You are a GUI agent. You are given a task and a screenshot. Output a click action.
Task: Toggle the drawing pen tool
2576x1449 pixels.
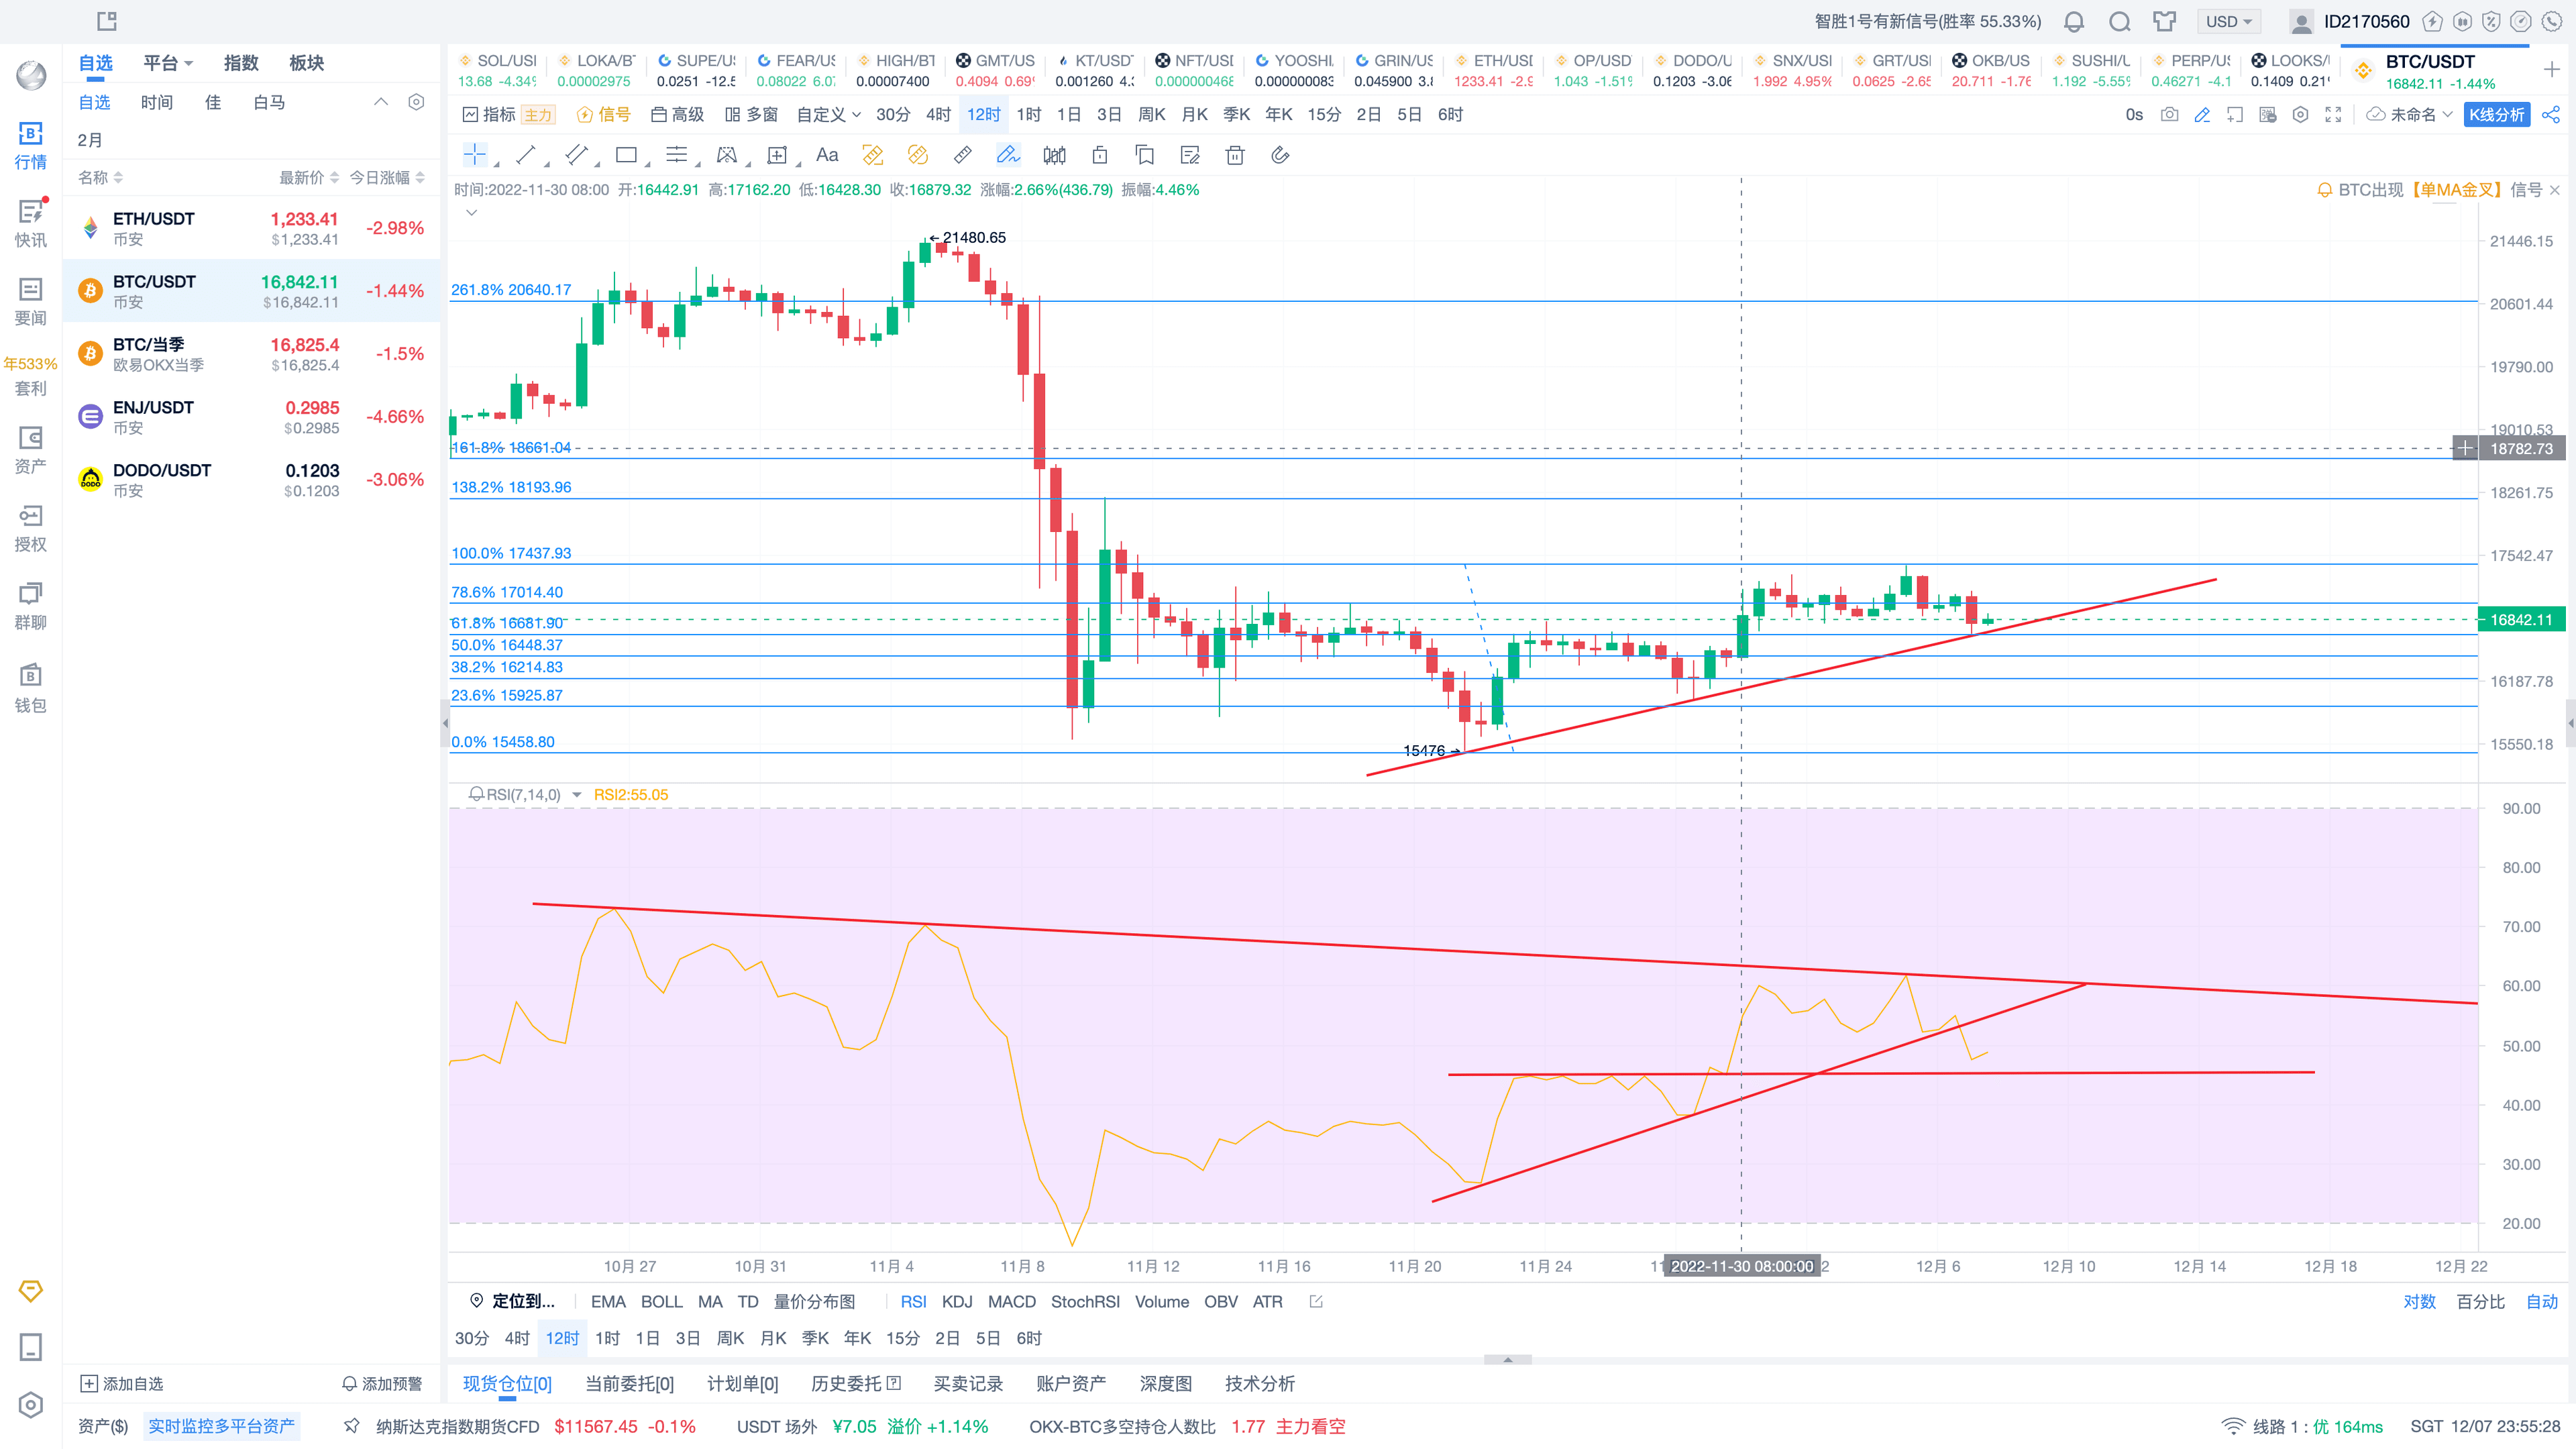1008,155
